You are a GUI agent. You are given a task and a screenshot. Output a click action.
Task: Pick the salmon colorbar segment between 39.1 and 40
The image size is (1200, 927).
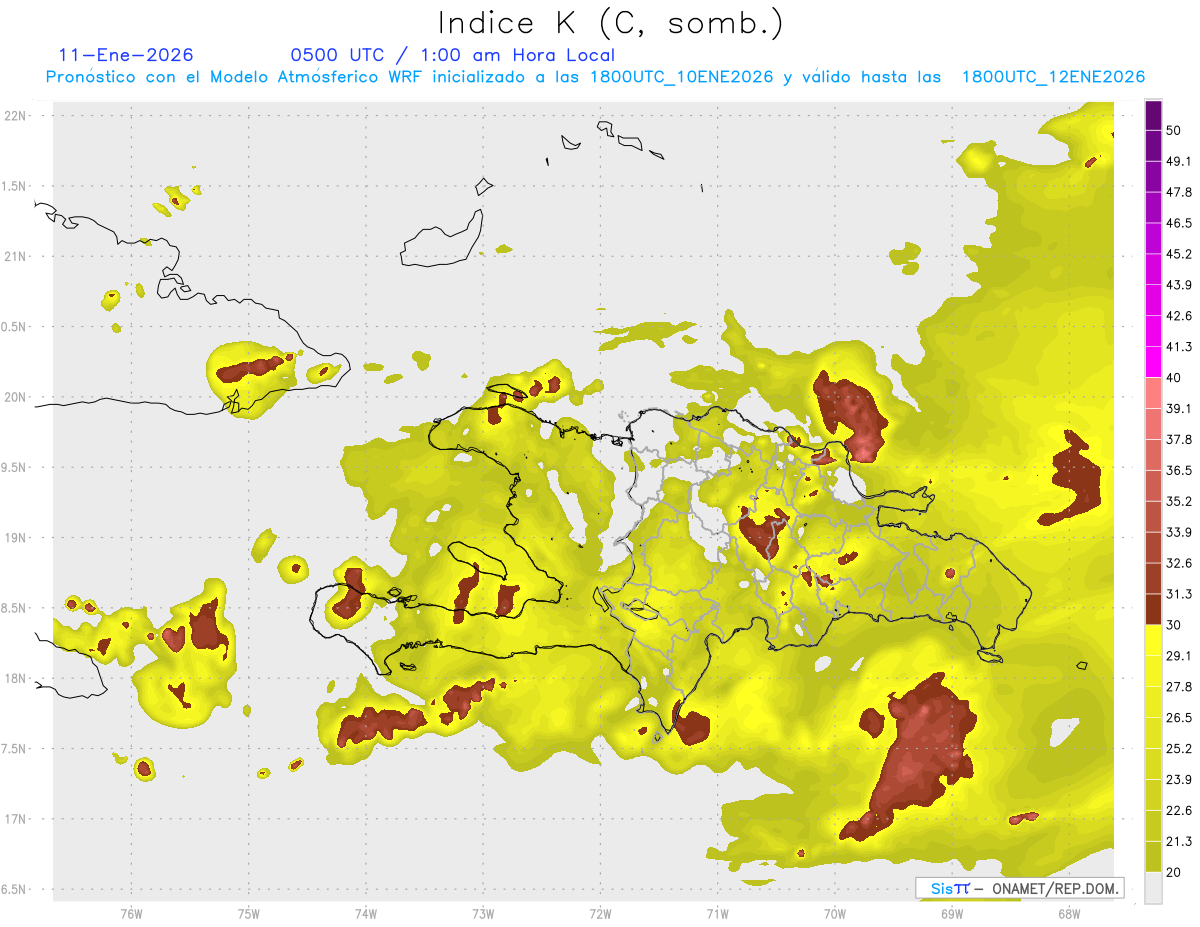point(1153,393)
